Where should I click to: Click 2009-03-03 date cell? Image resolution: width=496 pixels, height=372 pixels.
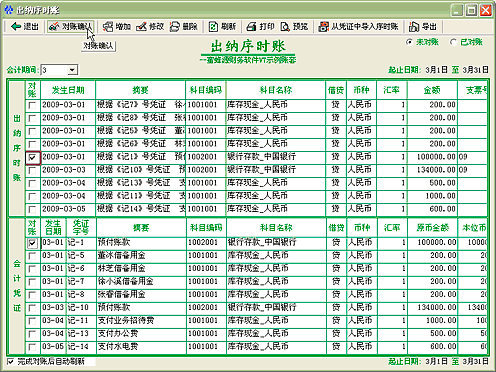[x=68, y=170]
